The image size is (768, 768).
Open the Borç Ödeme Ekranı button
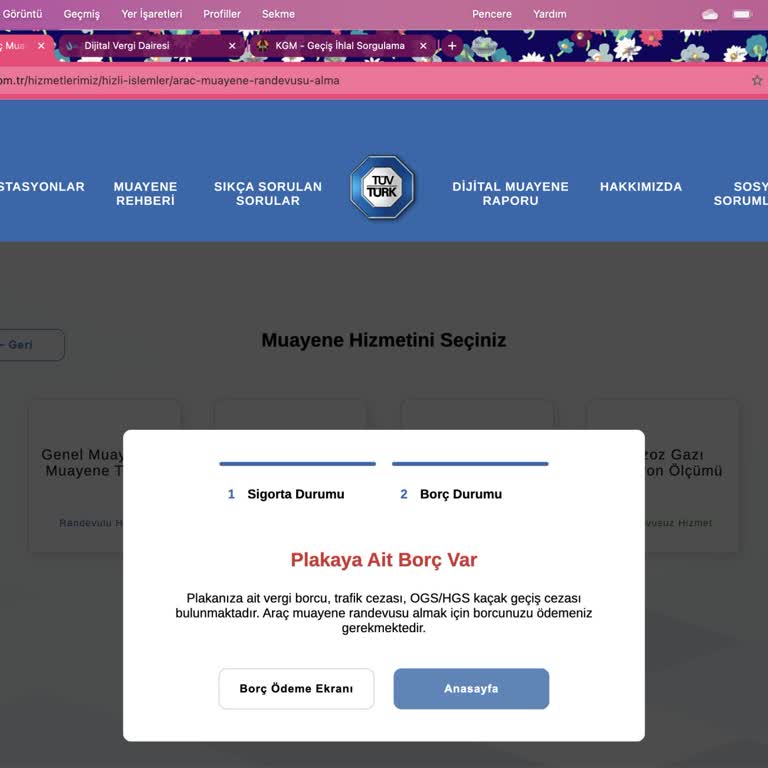296,688
